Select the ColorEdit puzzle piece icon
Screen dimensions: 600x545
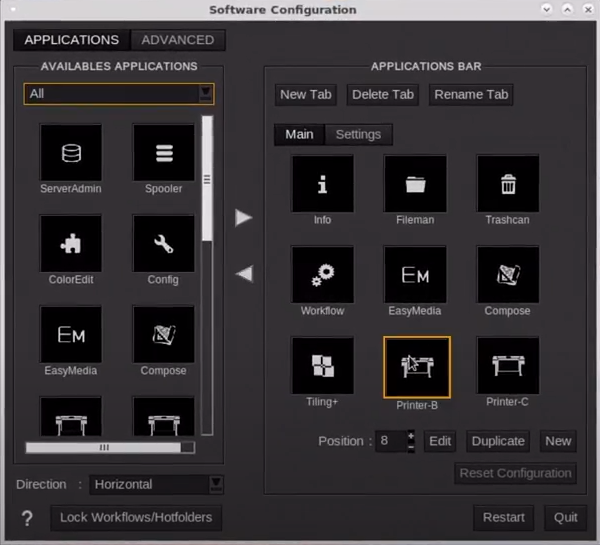coord(71,243)
